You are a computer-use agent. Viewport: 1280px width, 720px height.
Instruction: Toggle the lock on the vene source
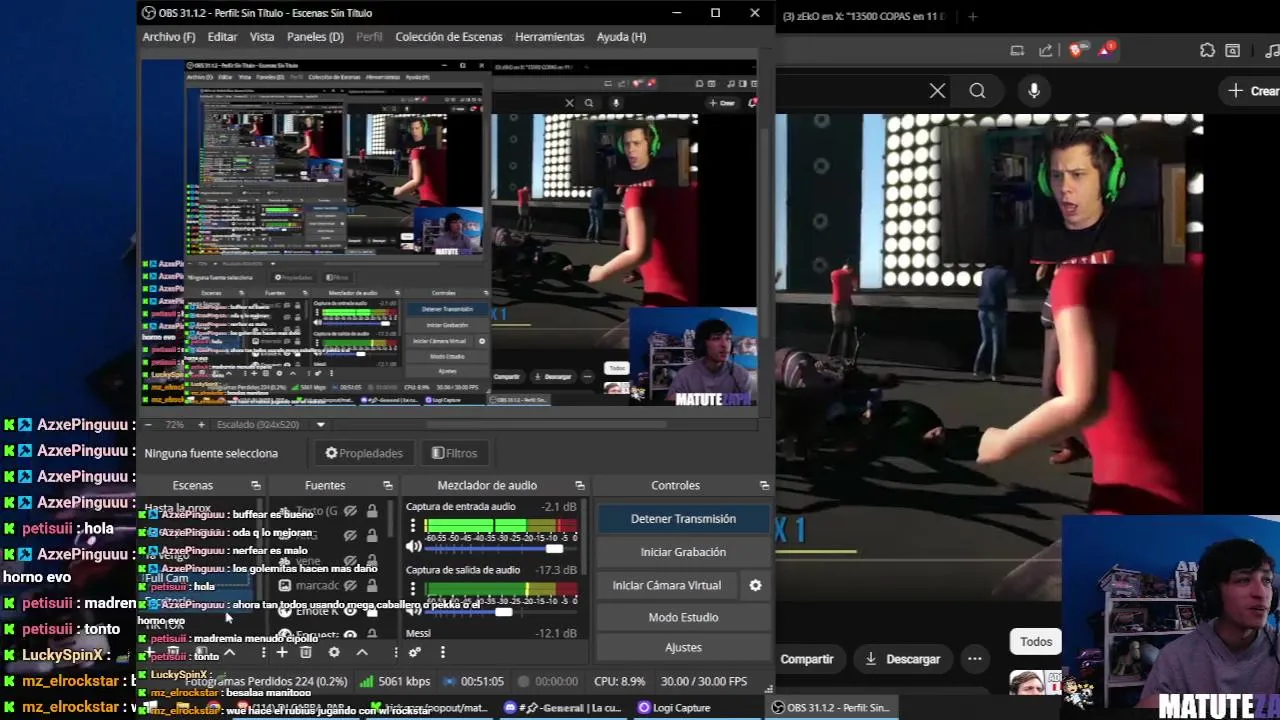click(372, 561)
